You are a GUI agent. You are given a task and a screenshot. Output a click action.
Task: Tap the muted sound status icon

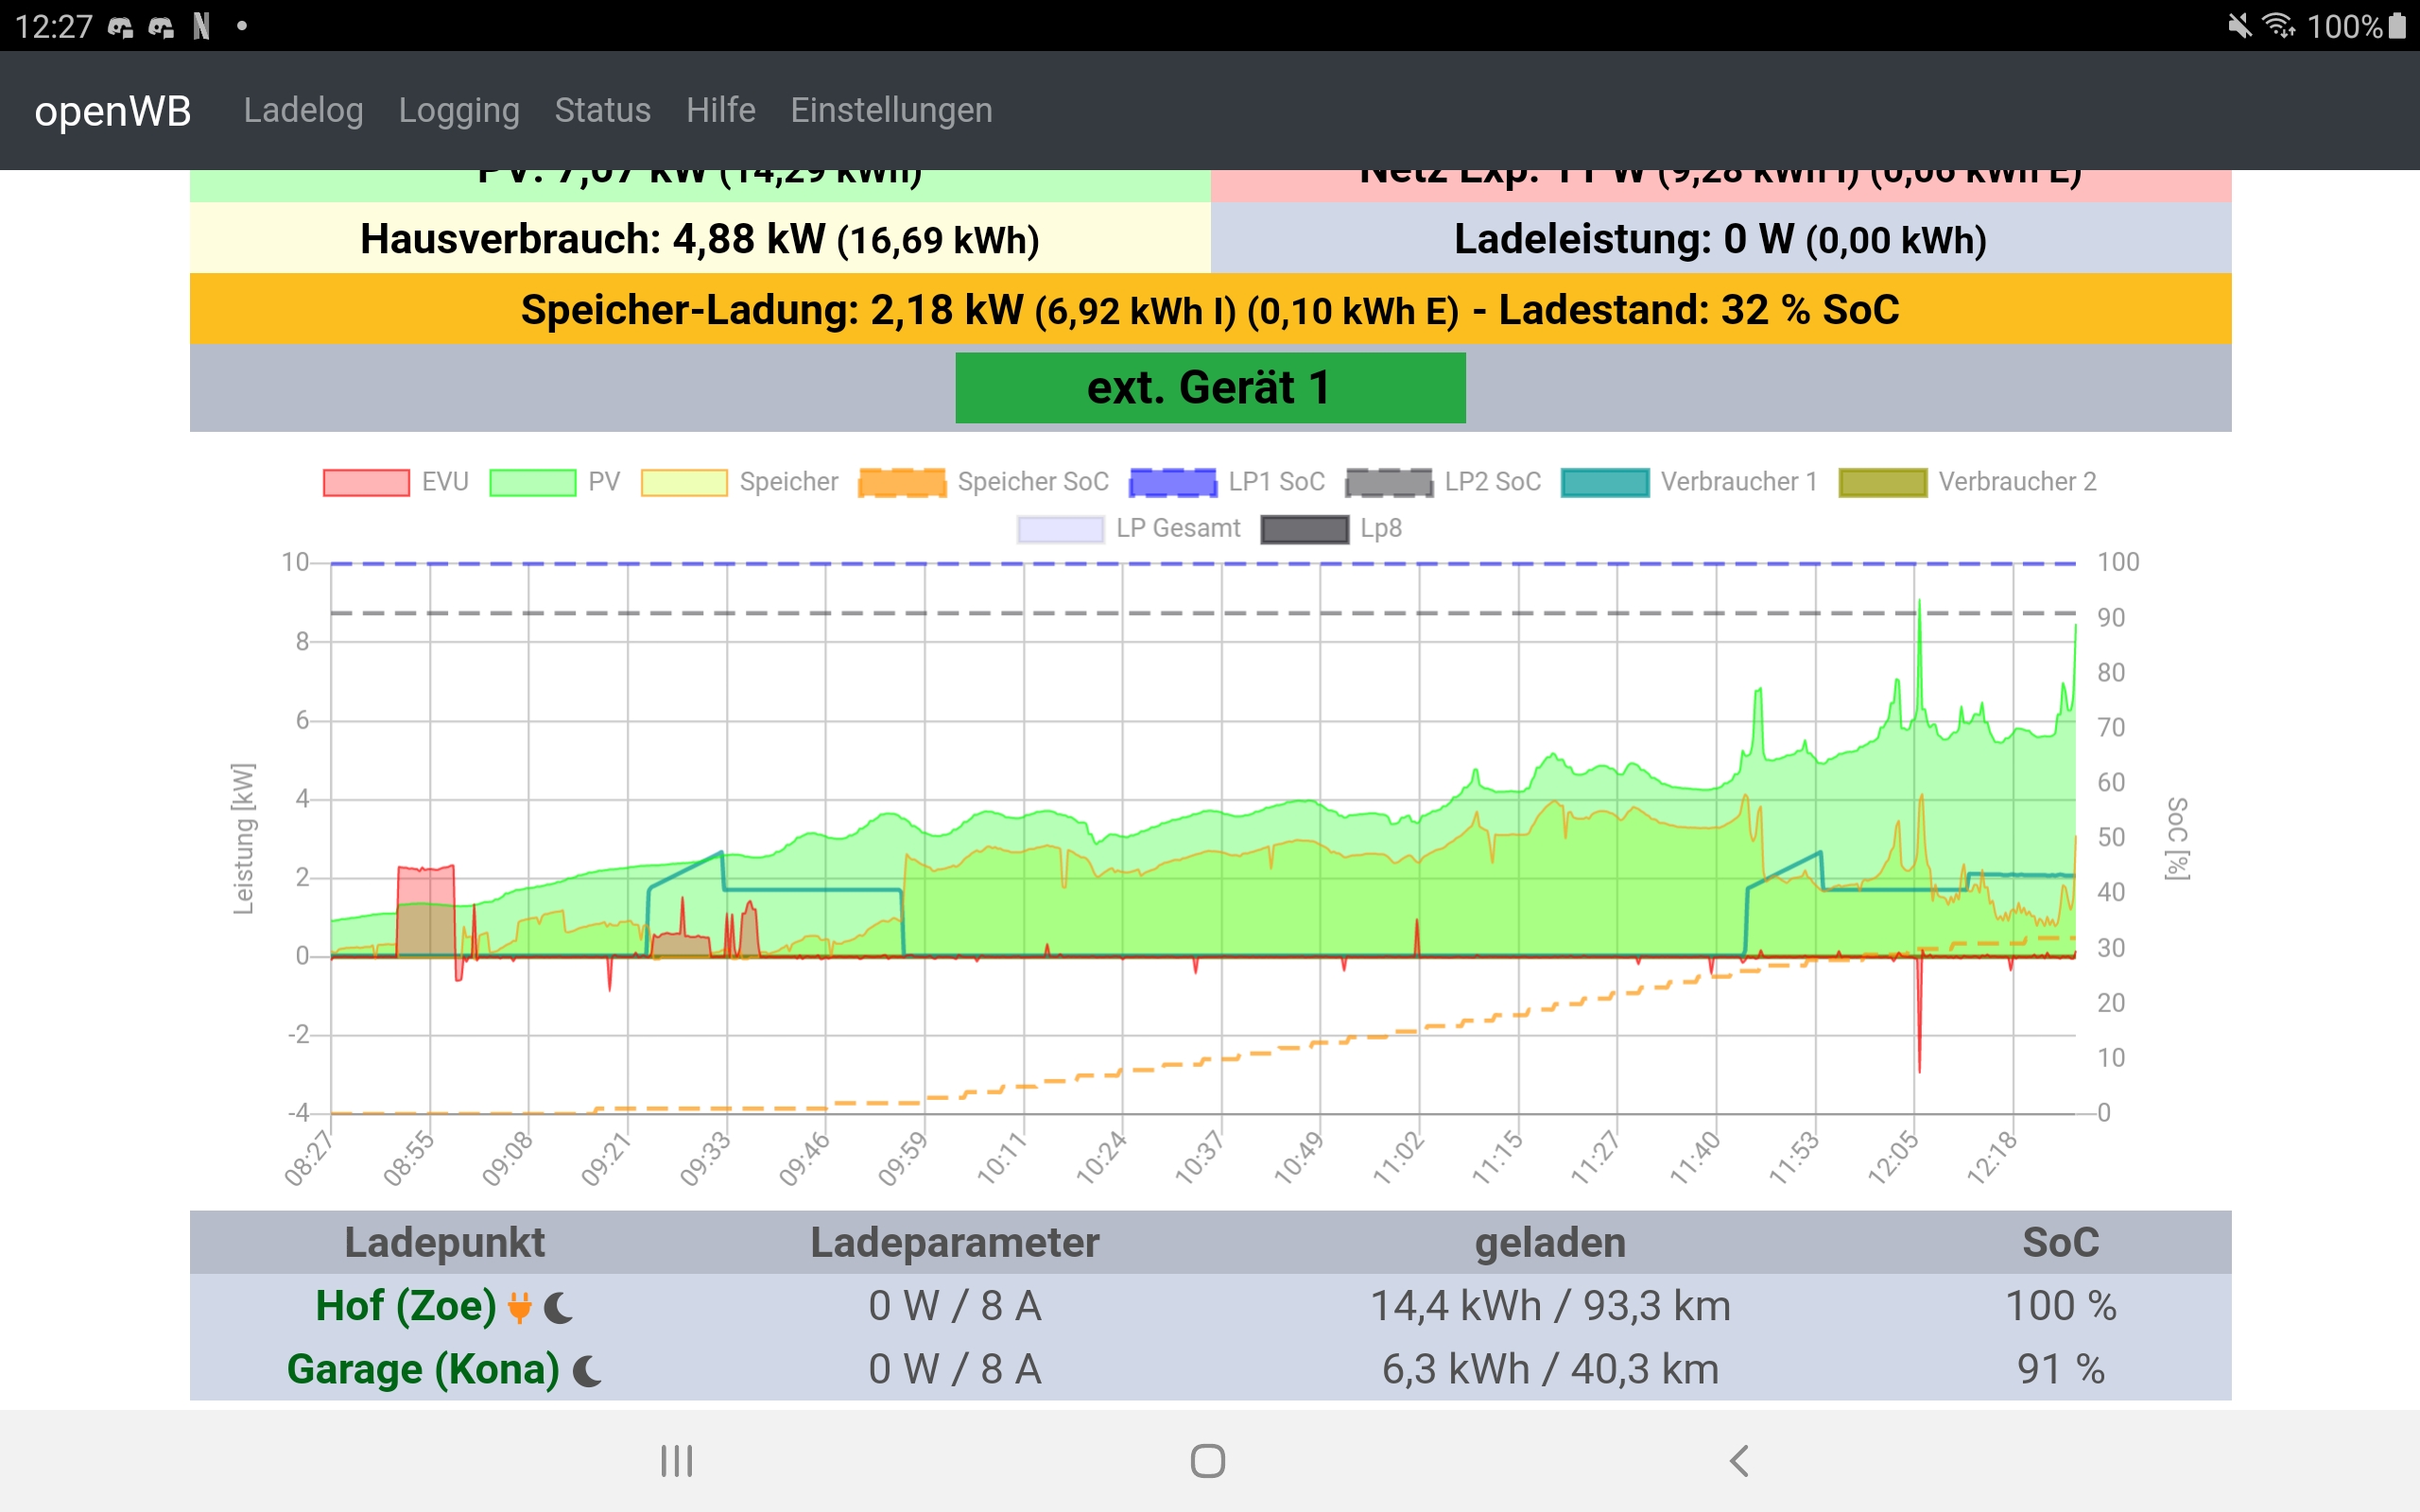2239,25
